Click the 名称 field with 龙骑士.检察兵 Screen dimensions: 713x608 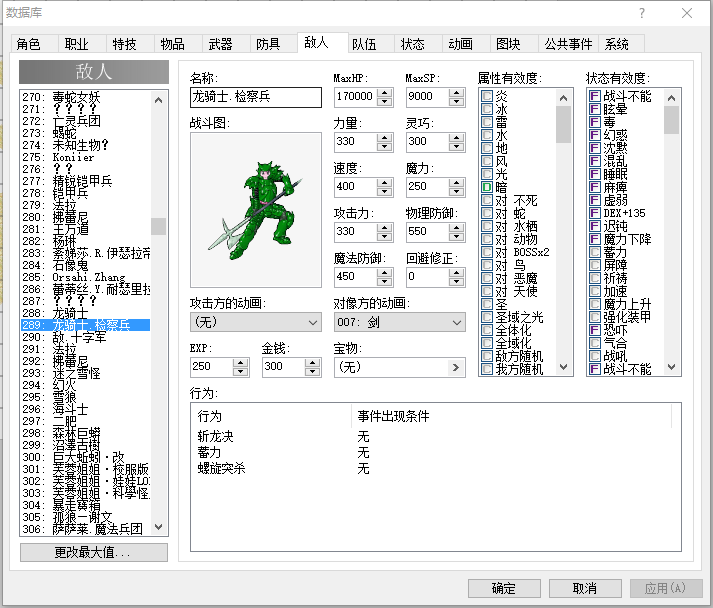(256, 97)
